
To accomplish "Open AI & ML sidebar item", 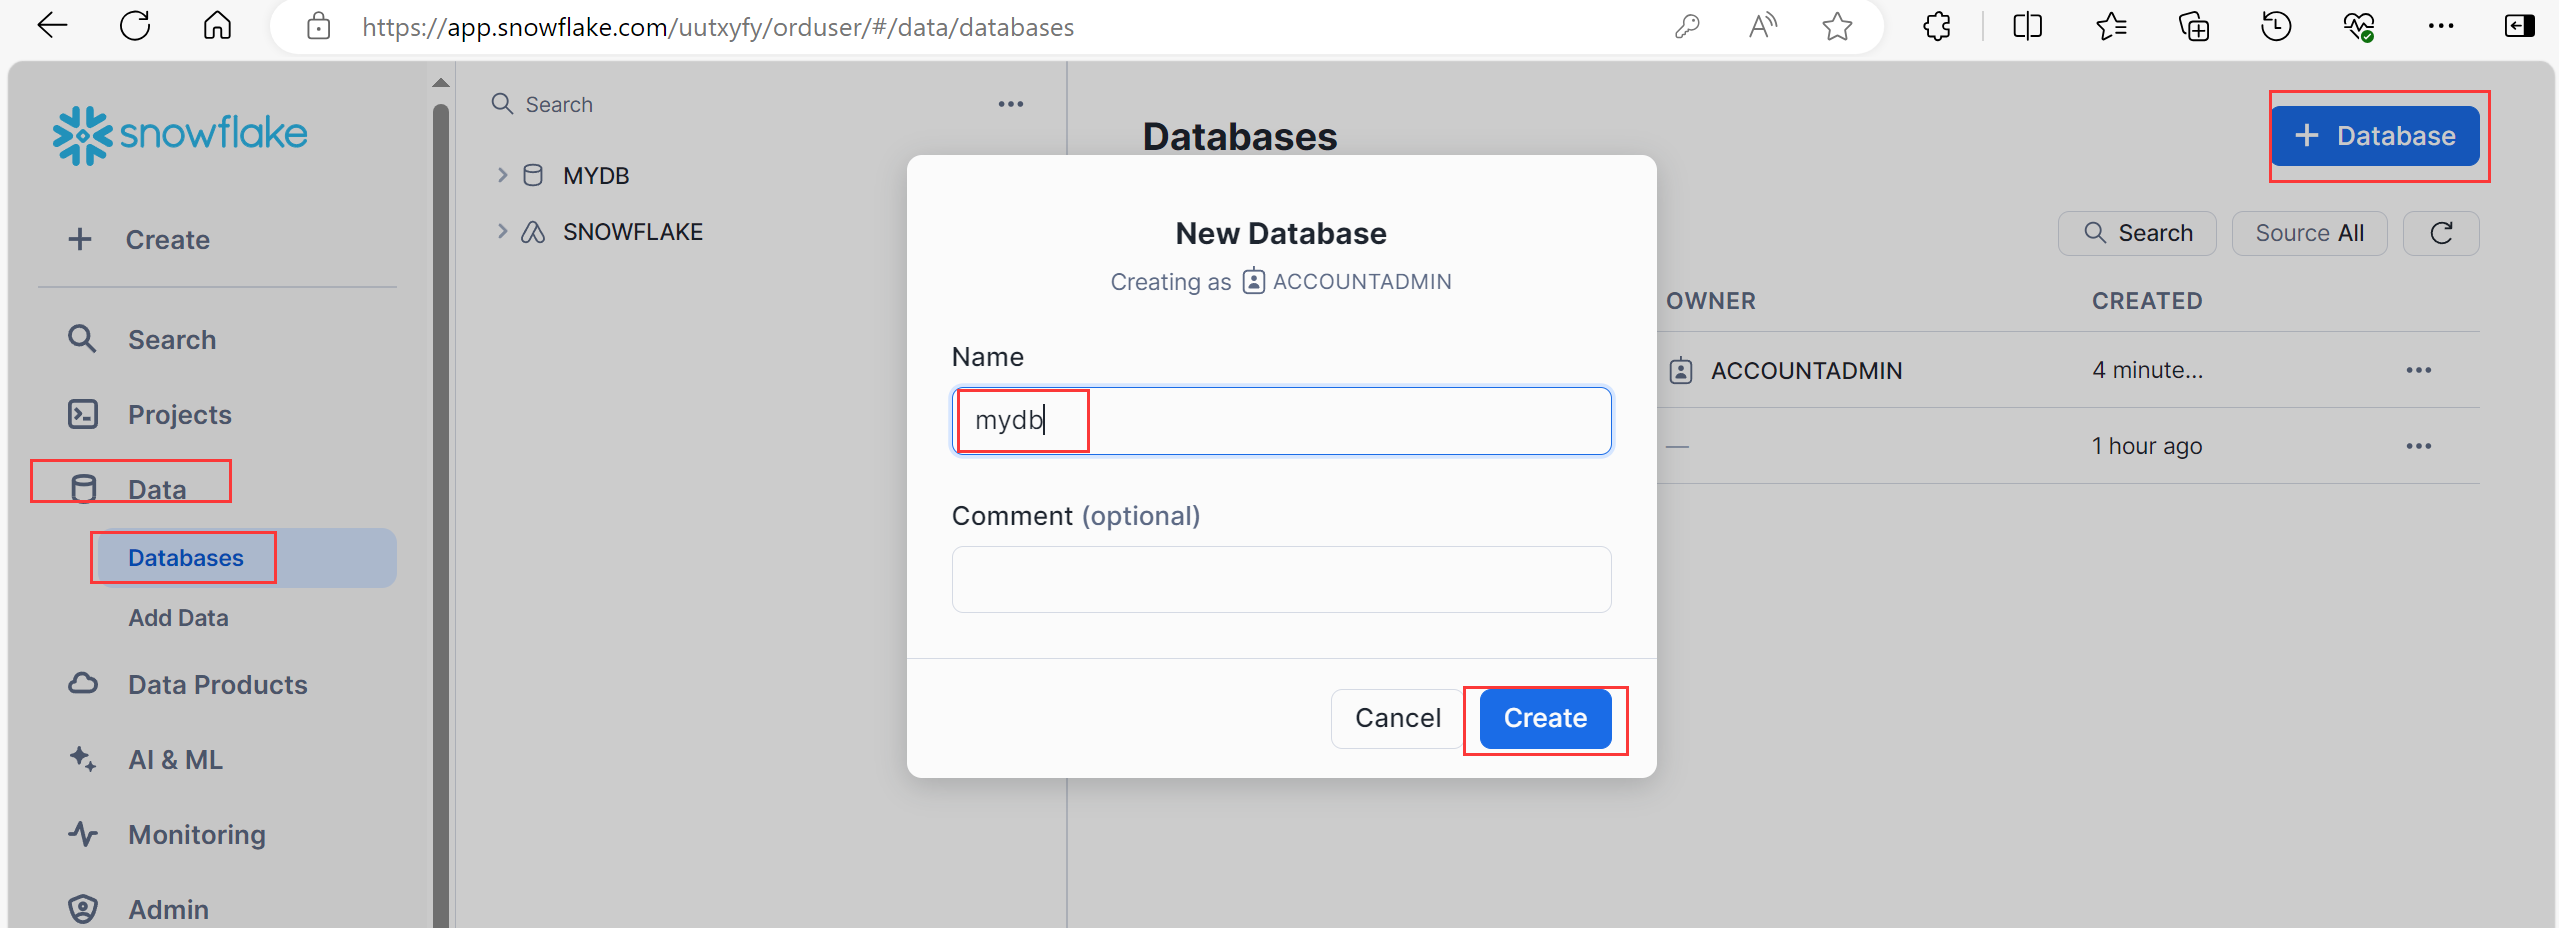I will (x=175, y=759).
